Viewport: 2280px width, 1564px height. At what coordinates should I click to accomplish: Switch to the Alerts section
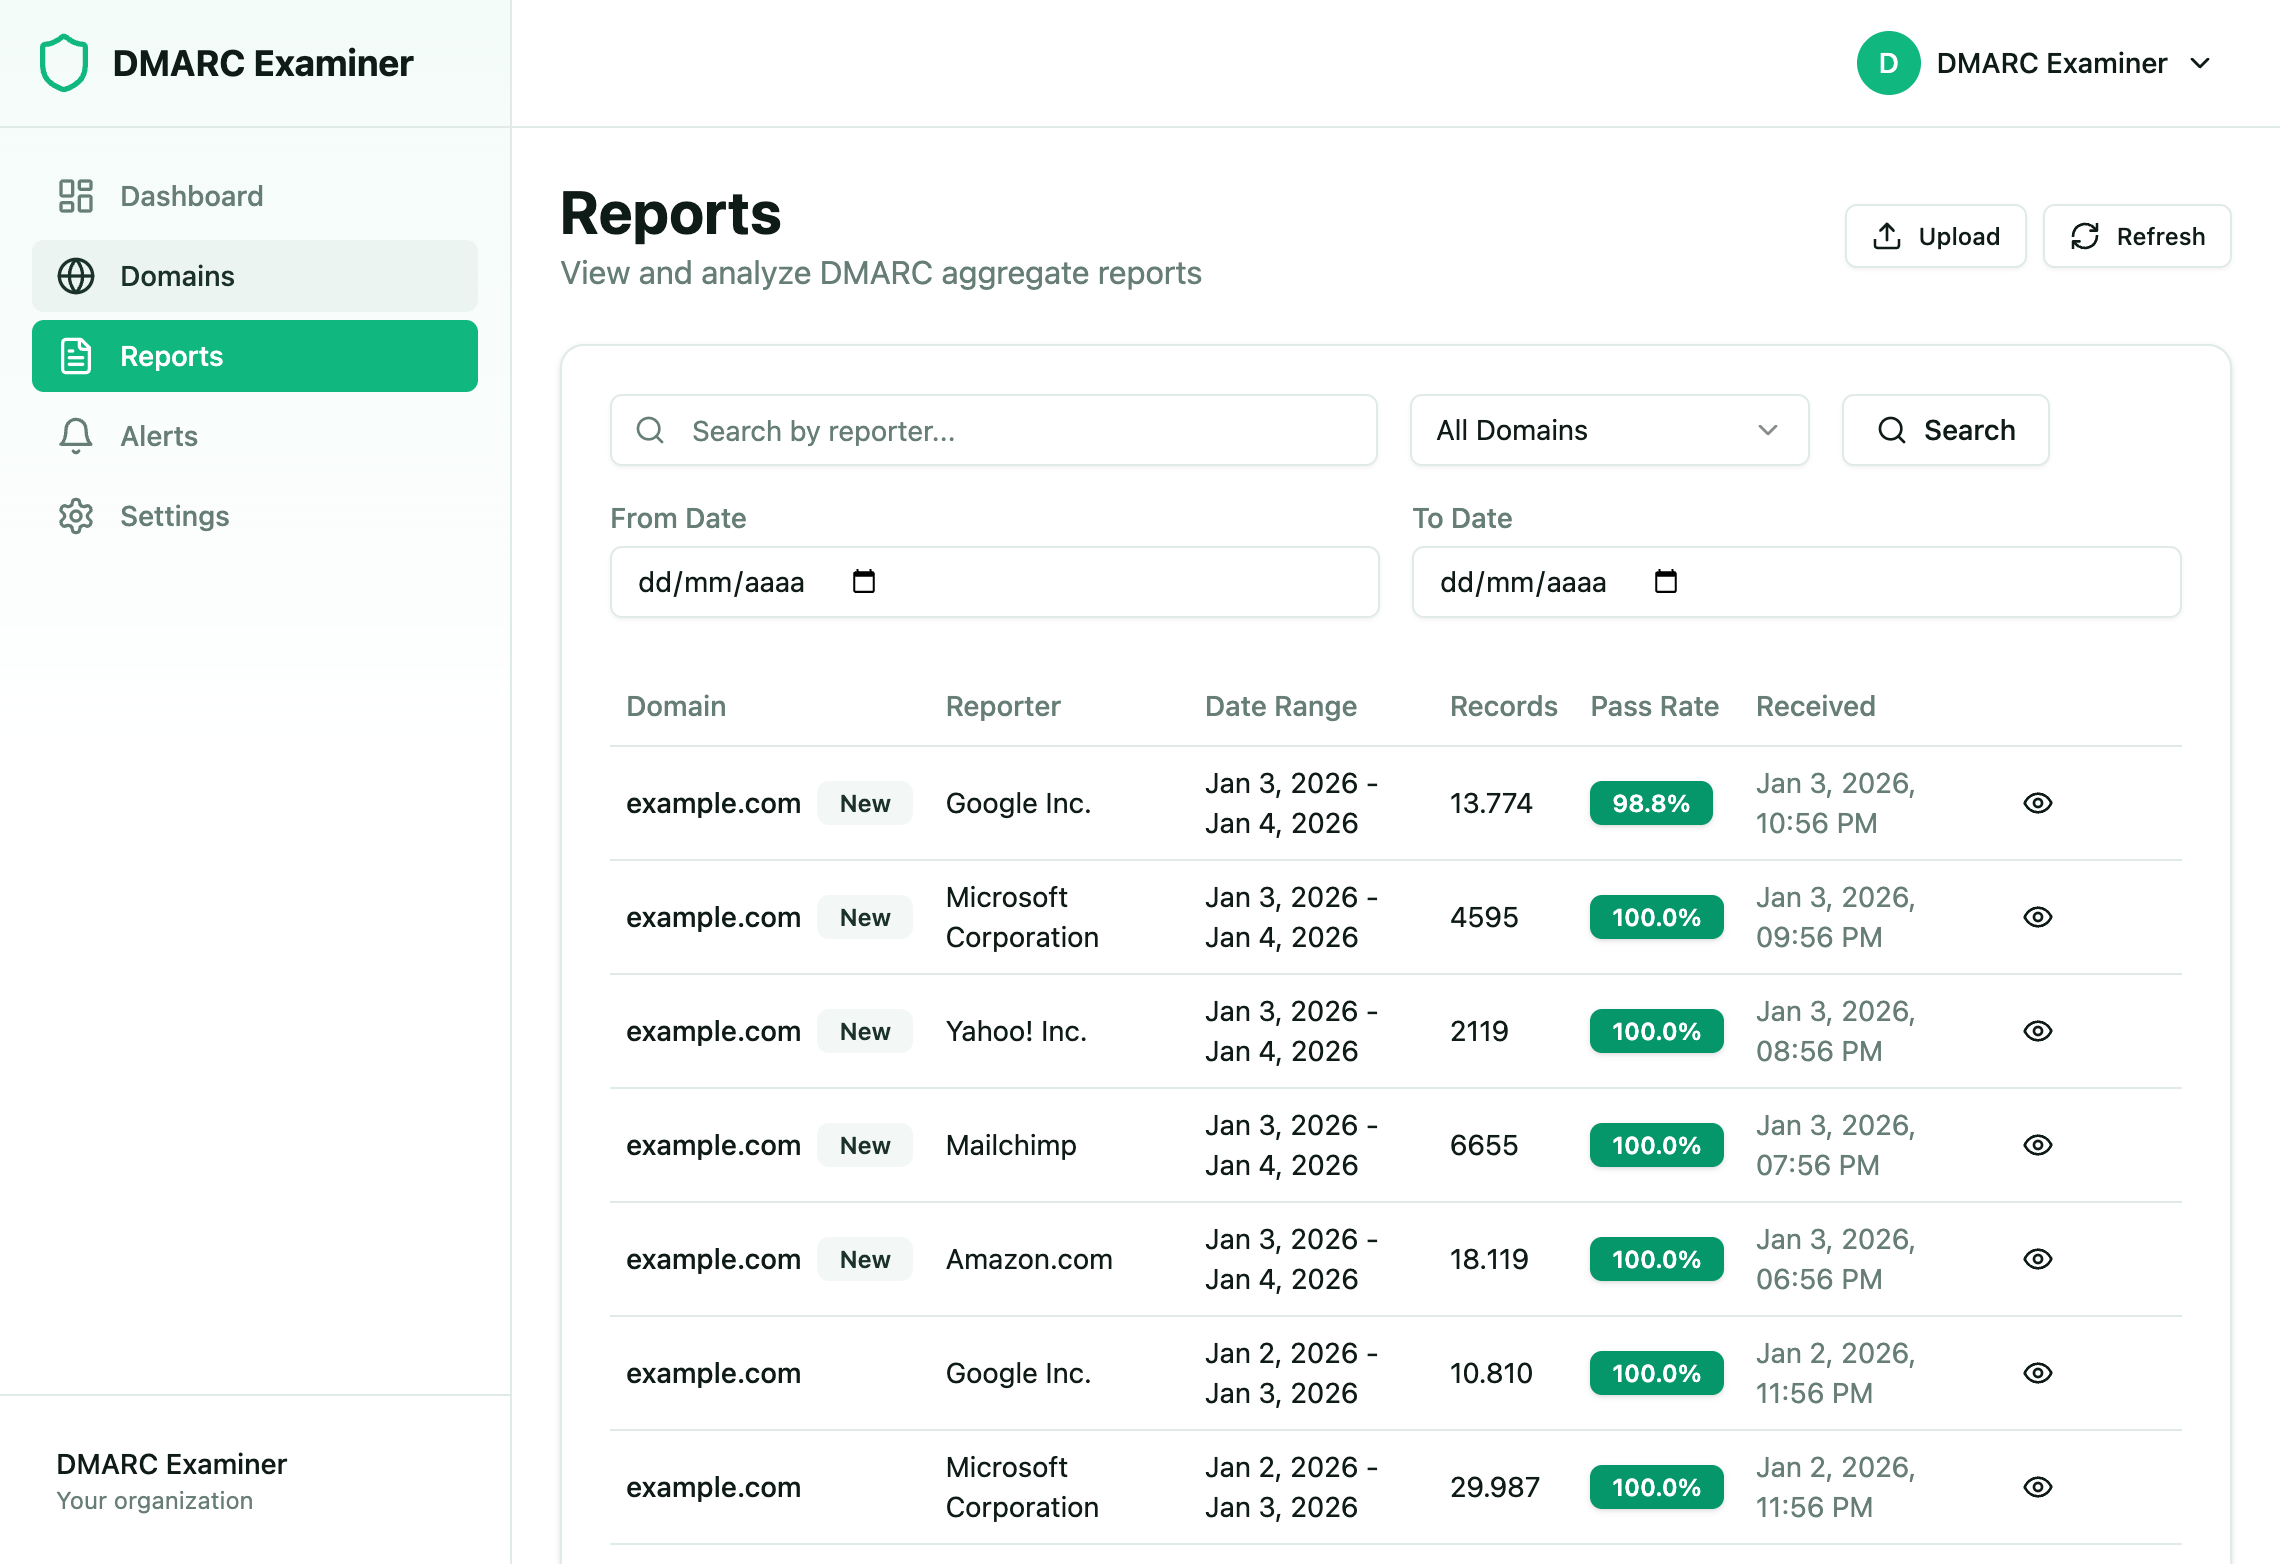pyautogui.click(x=158, y=436)
